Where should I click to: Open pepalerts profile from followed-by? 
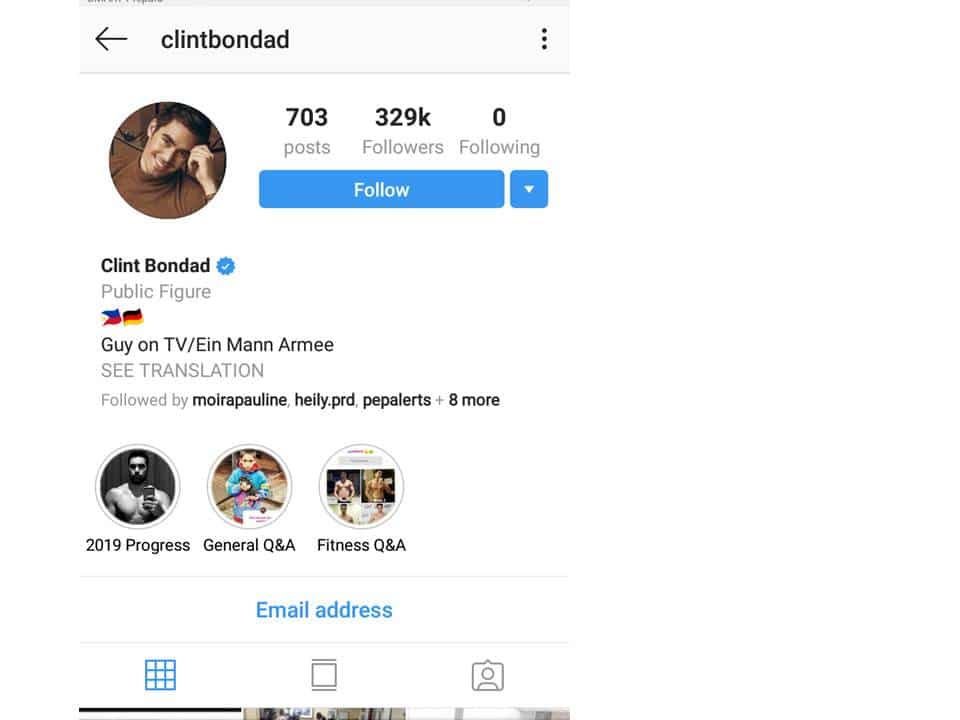397,400
